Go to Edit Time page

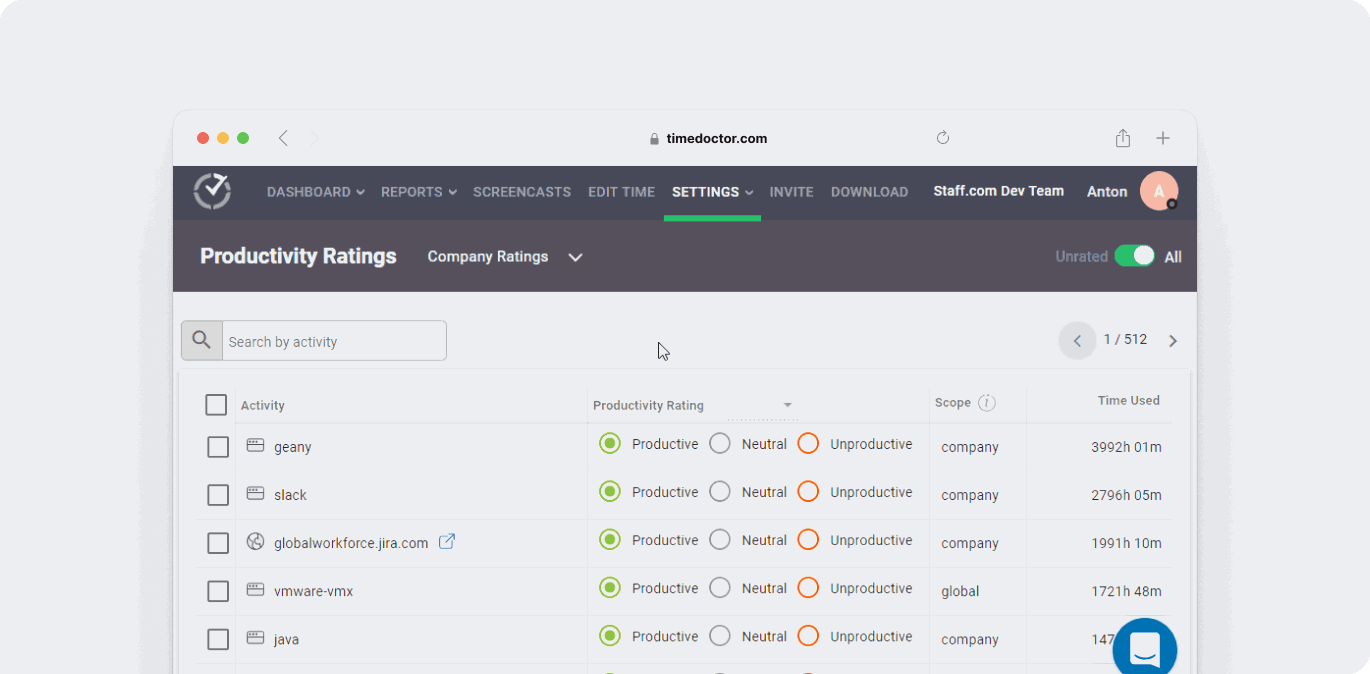tap(621, 192)
